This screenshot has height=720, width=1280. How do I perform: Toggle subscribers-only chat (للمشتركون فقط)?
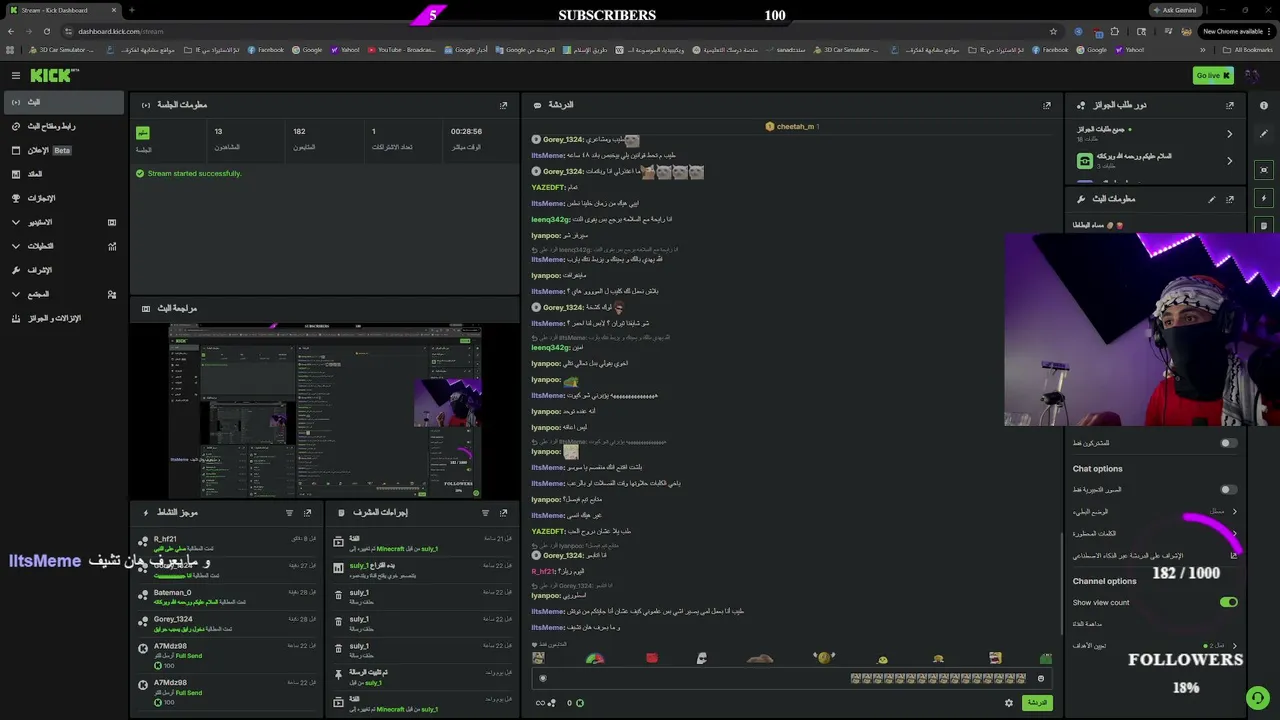[1228, 443]
